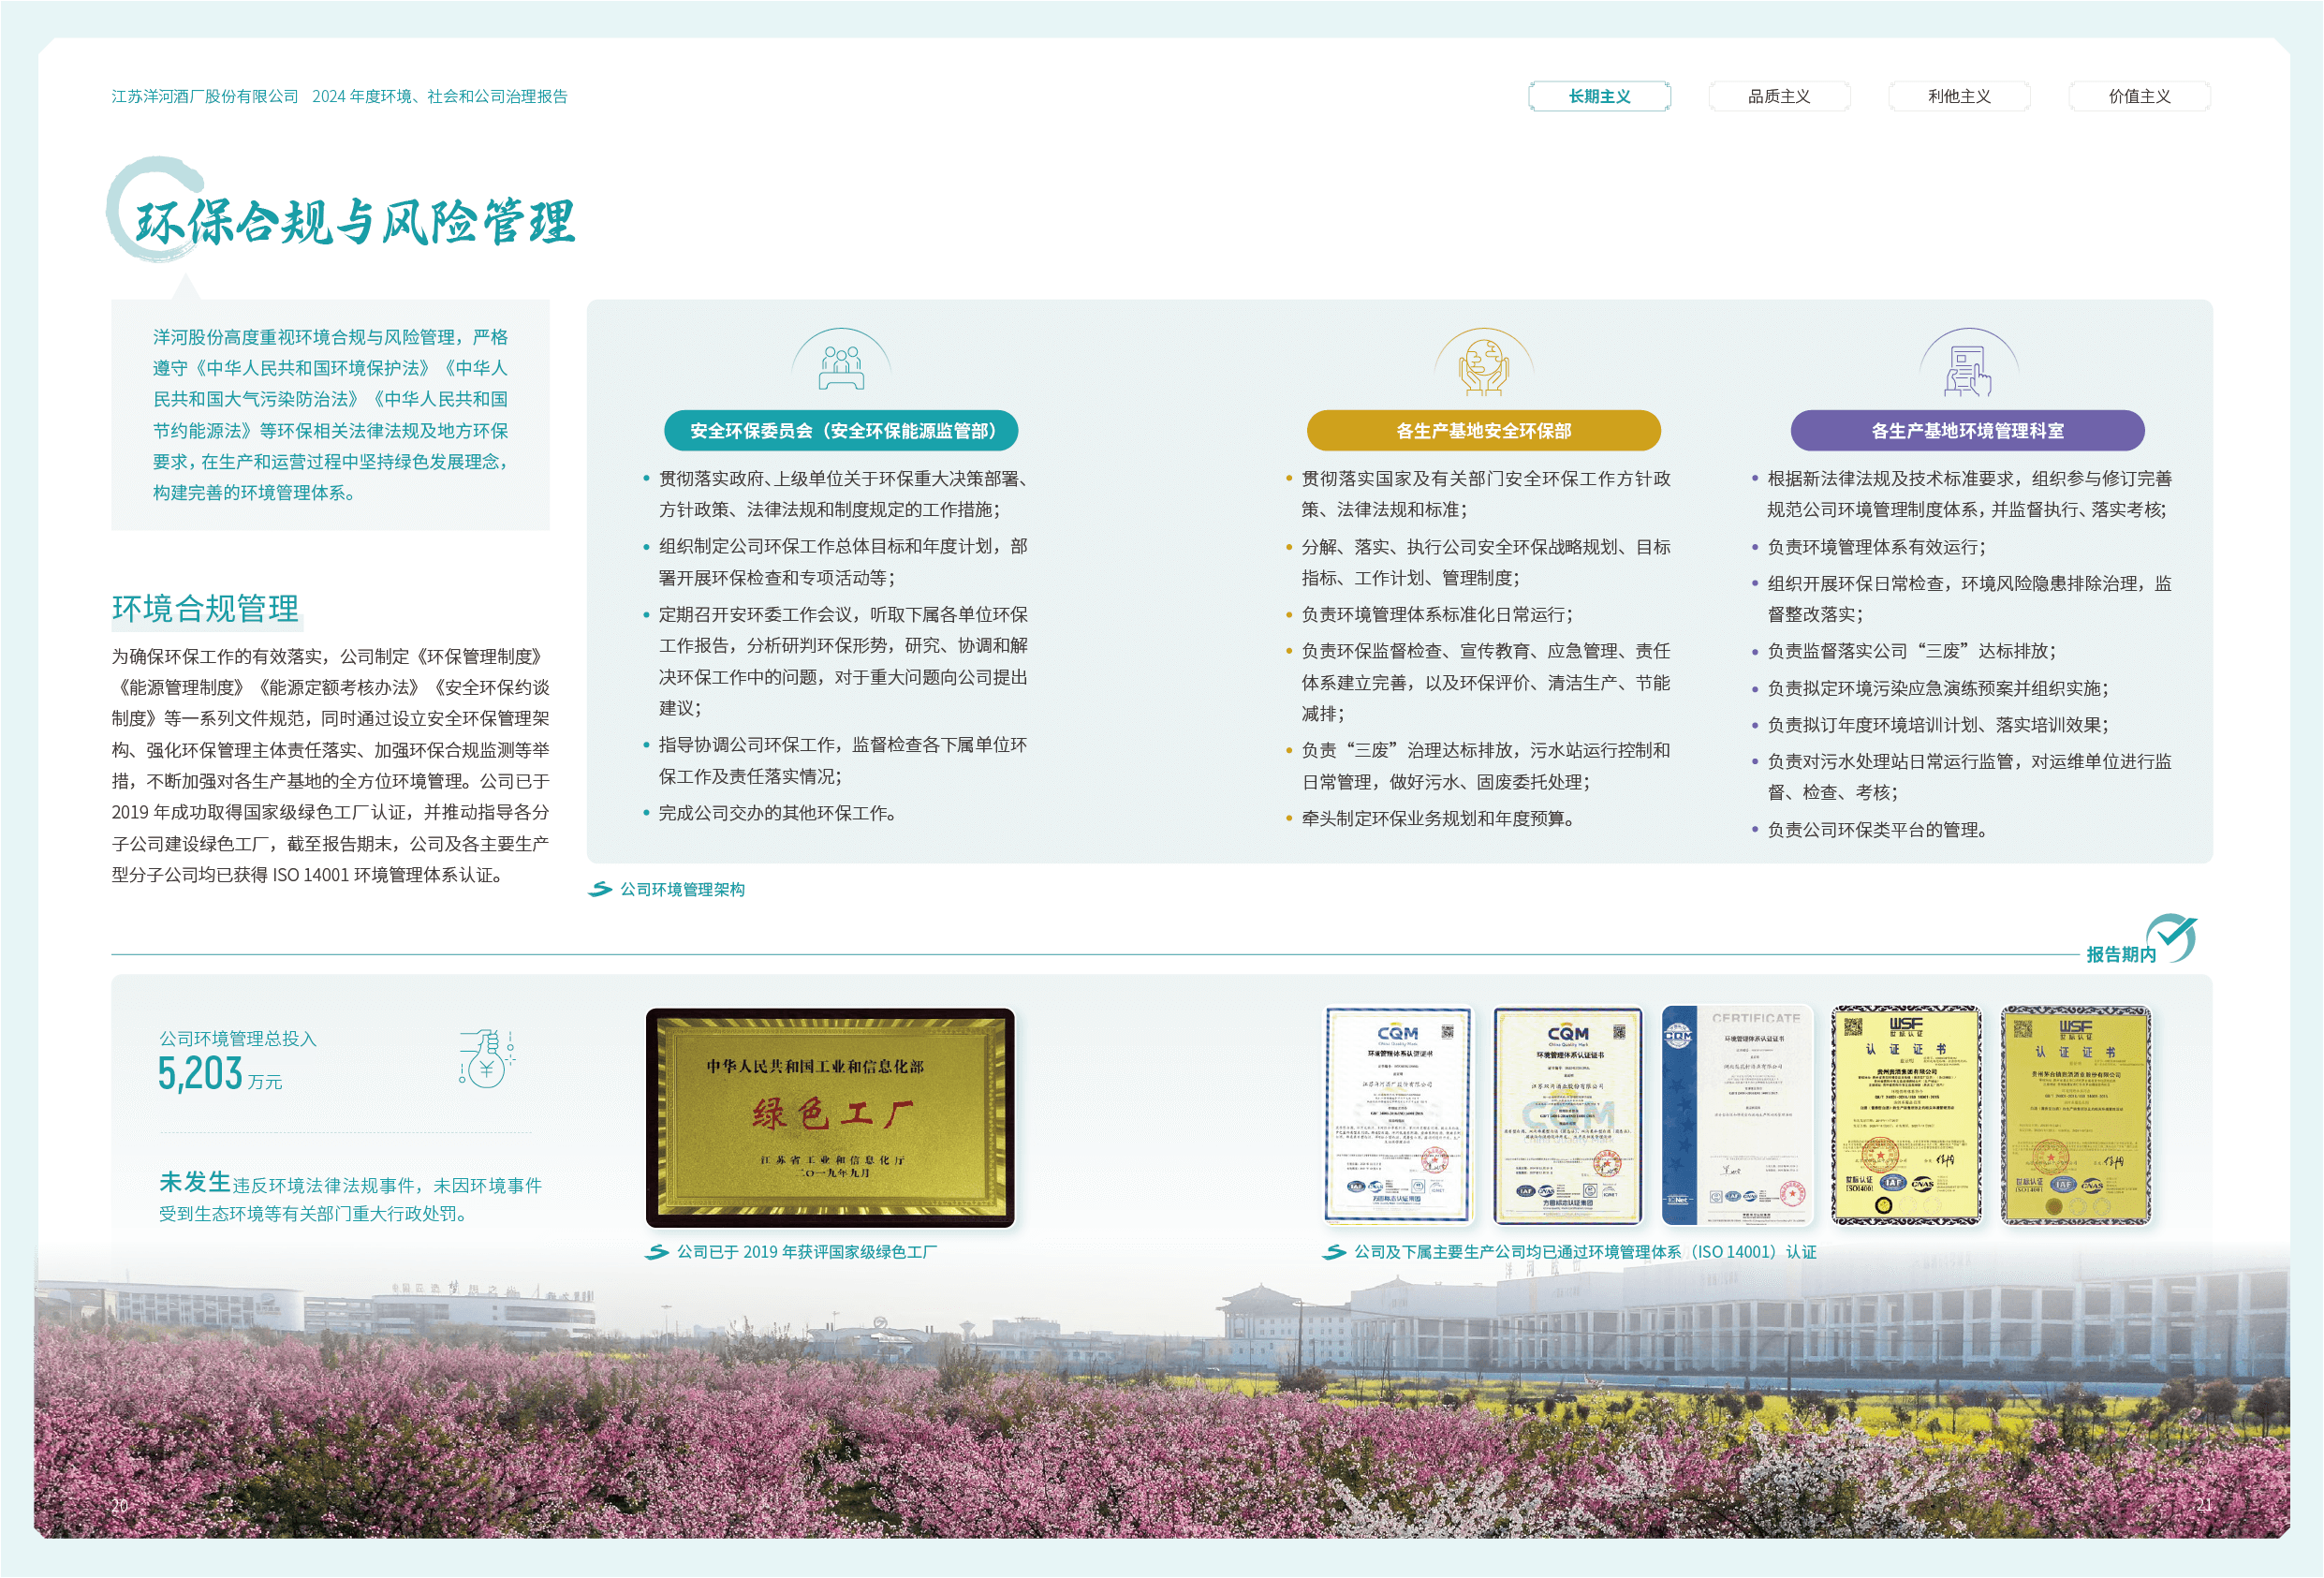The image size is (2324, 1578).
Task: Open the 品质主义 tab
Action: click(1779, 96)
